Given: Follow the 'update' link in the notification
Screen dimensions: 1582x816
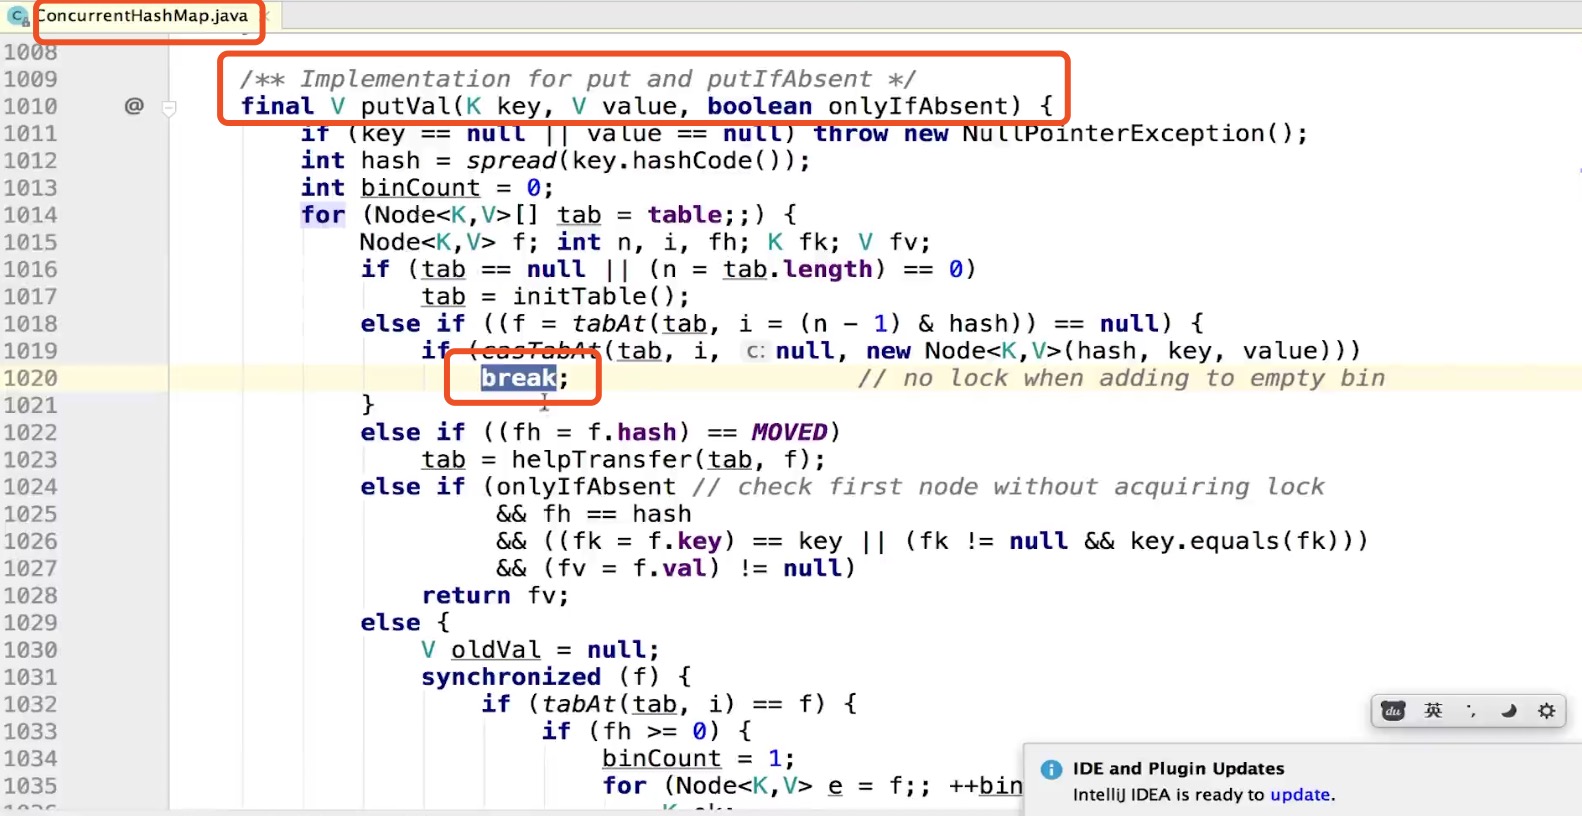Looking at the screenshot, I should [x=1300, y=795].
